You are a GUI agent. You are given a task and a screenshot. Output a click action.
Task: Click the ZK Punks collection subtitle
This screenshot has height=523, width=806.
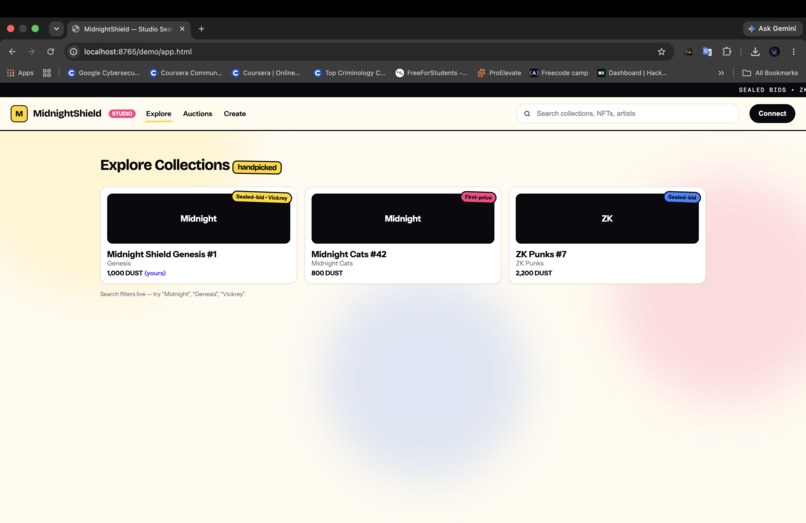pos(529,263)
